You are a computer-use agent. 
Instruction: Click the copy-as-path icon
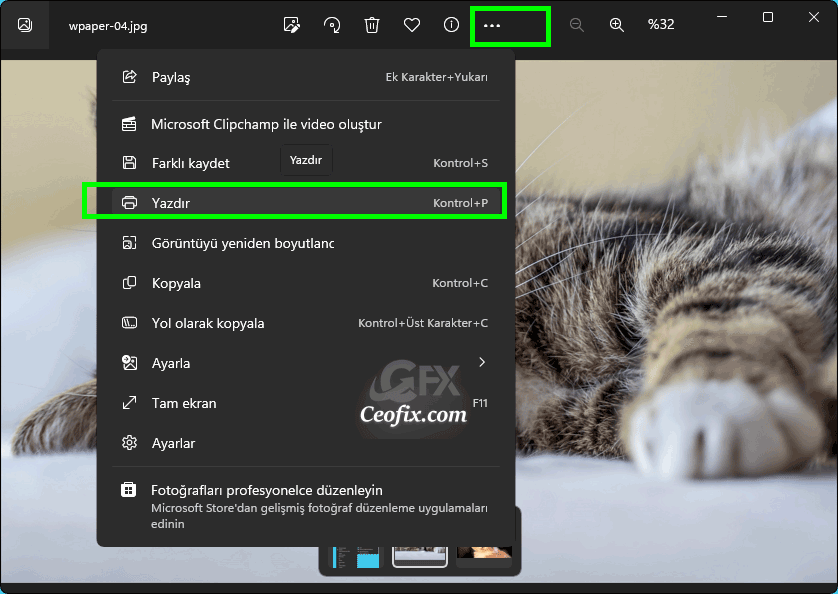click(x=129, y=323)
